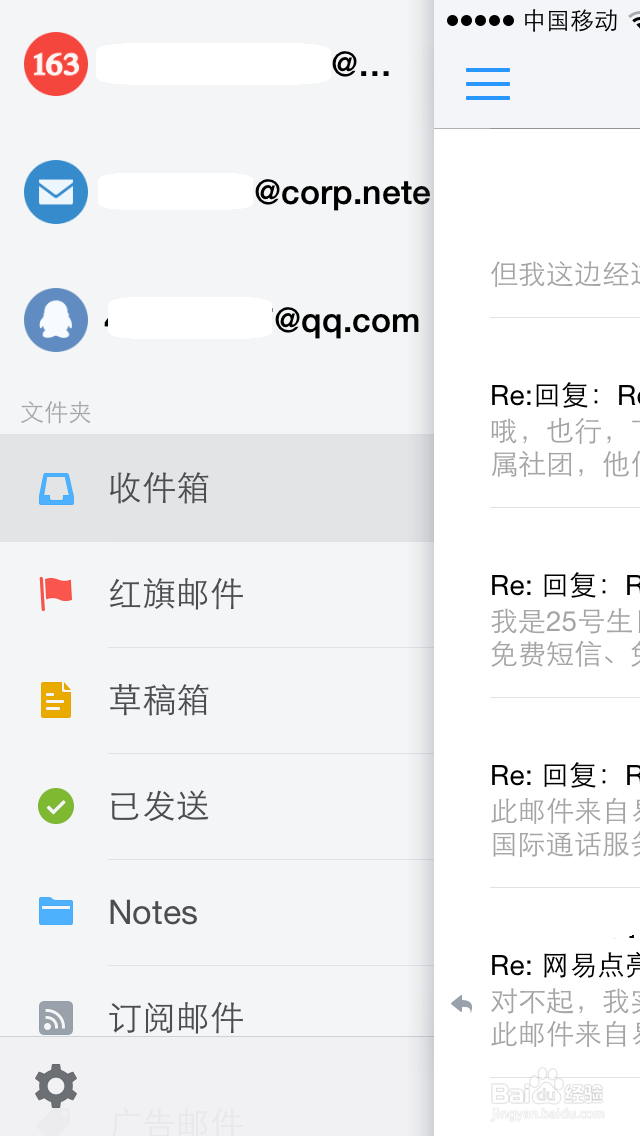Open the 163 mail account
640x1136 pixels.
tap(56, 64)
